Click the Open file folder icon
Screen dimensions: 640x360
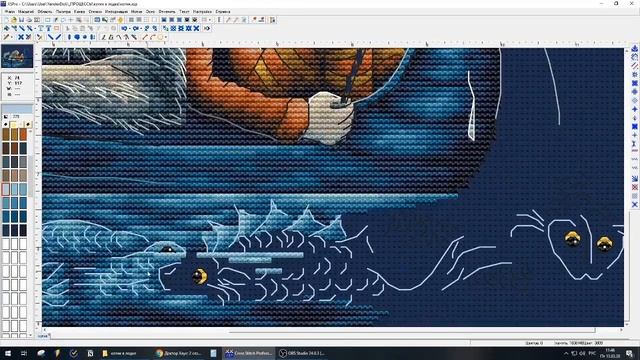click(13, 20)
